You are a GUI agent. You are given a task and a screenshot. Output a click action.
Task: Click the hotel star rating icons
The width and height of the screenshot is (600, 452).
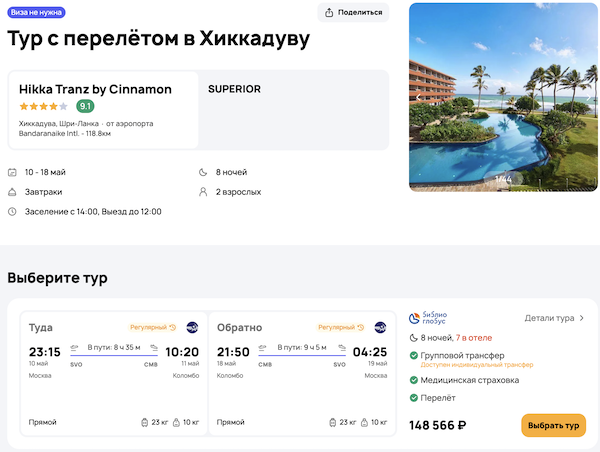[x=43, y=106]
